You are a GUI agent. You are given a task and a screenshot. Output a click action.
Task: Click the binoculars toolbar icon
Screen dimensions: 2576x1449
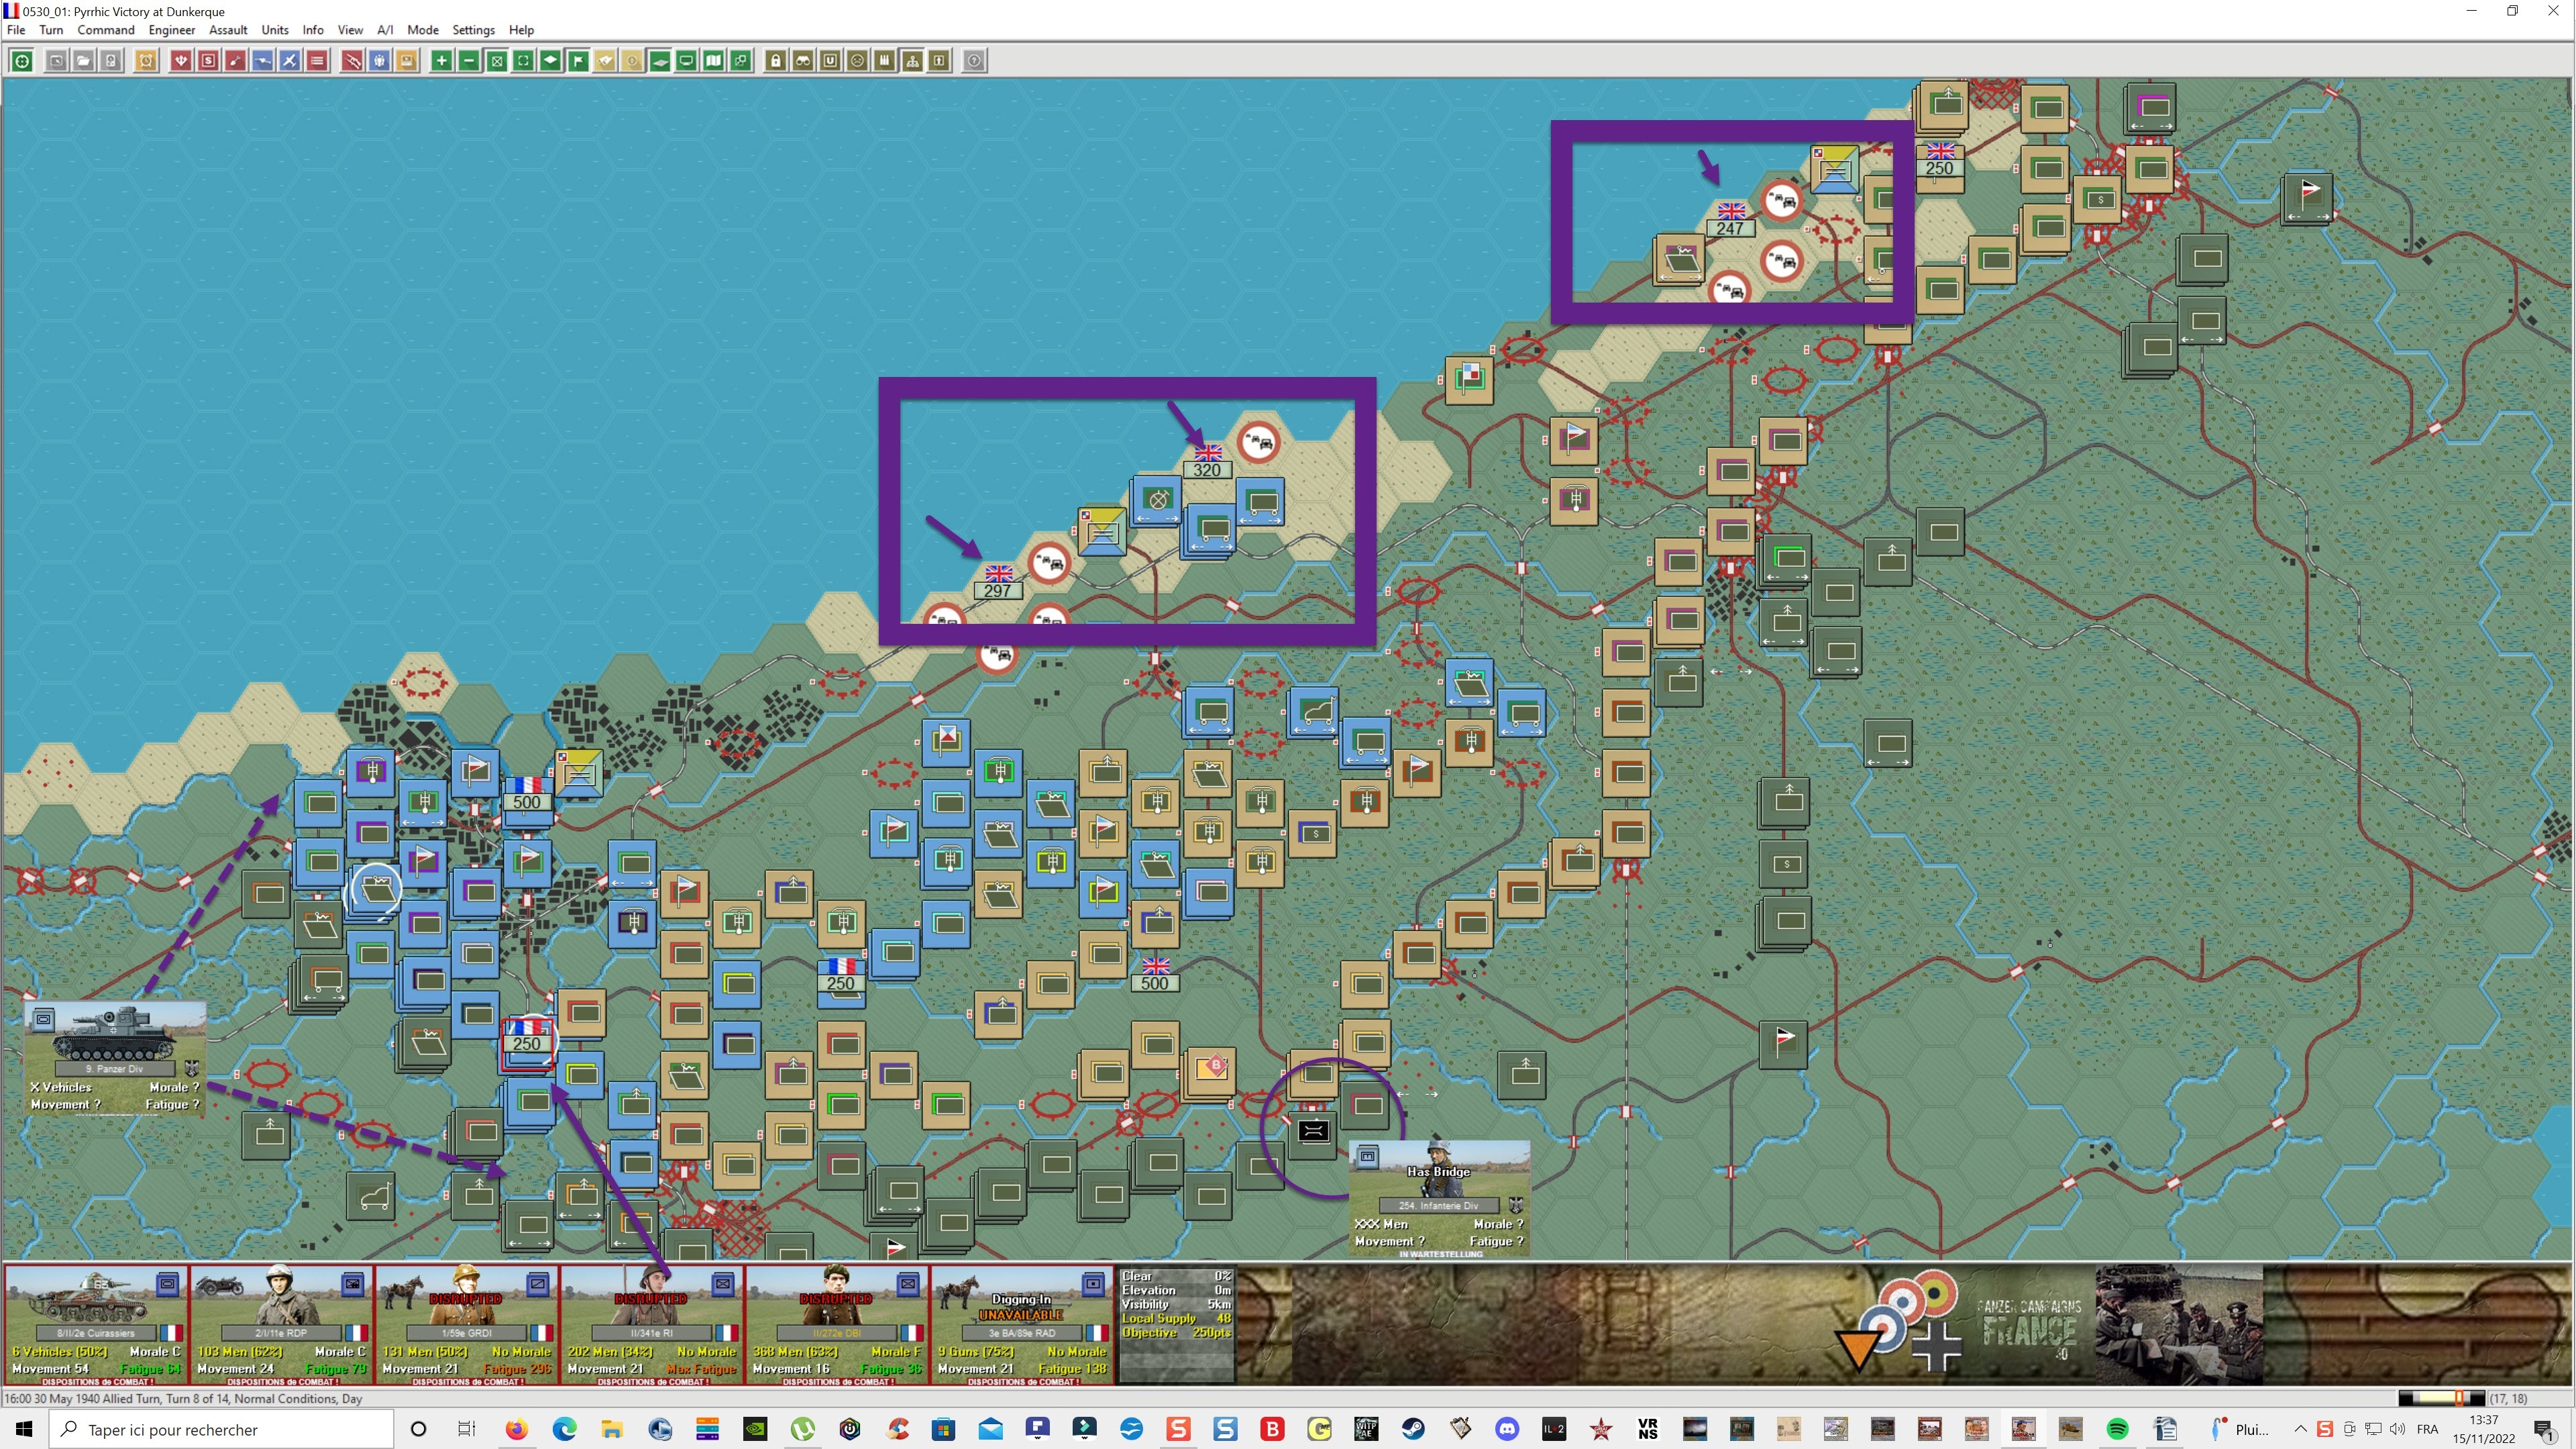pos(802,61)
